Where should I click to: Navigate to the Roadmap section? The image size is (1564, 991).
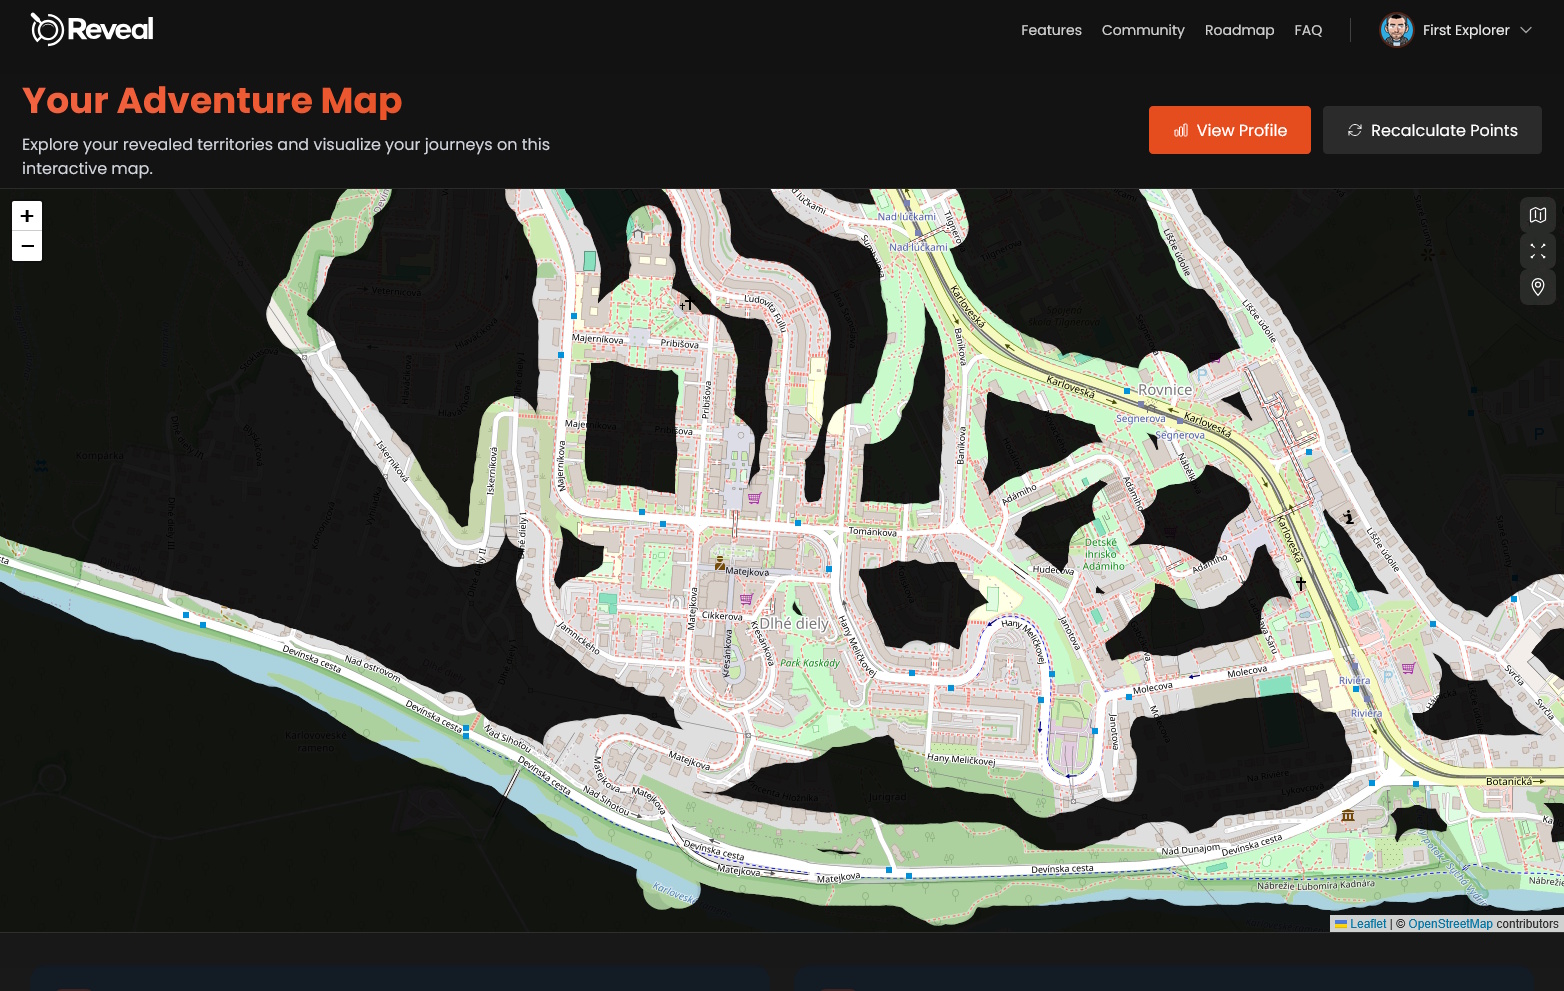tap(1239, 30)
